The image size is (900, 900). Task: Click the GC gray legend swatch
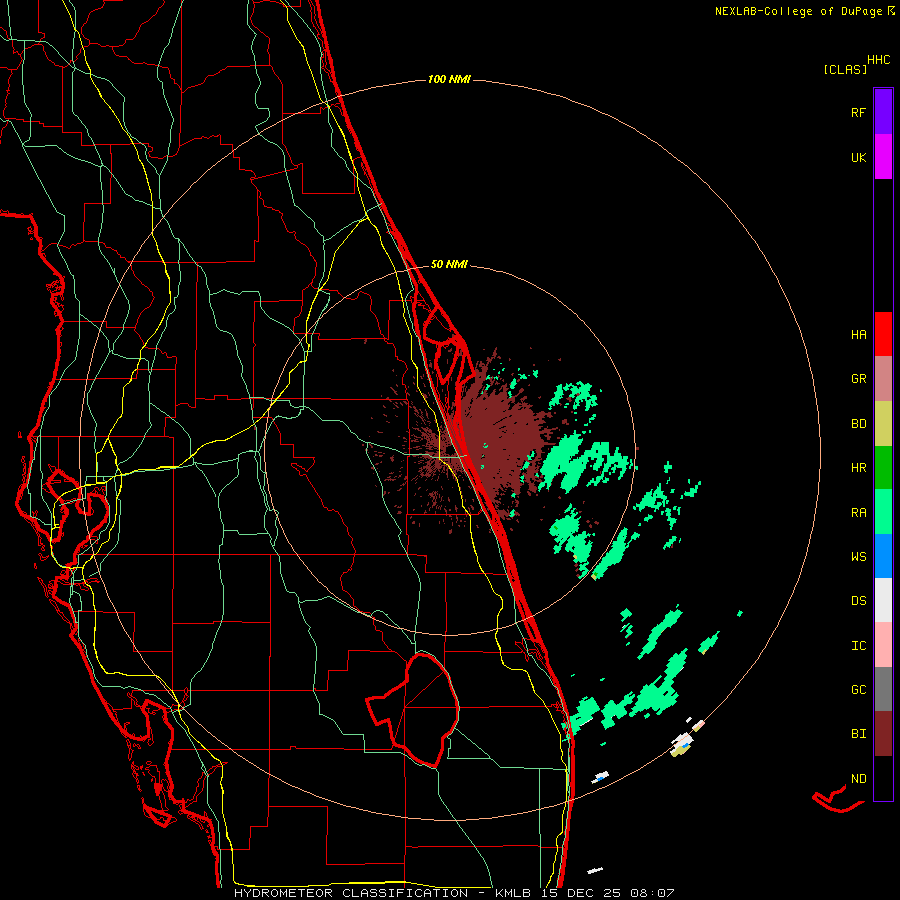click(883, 689)
